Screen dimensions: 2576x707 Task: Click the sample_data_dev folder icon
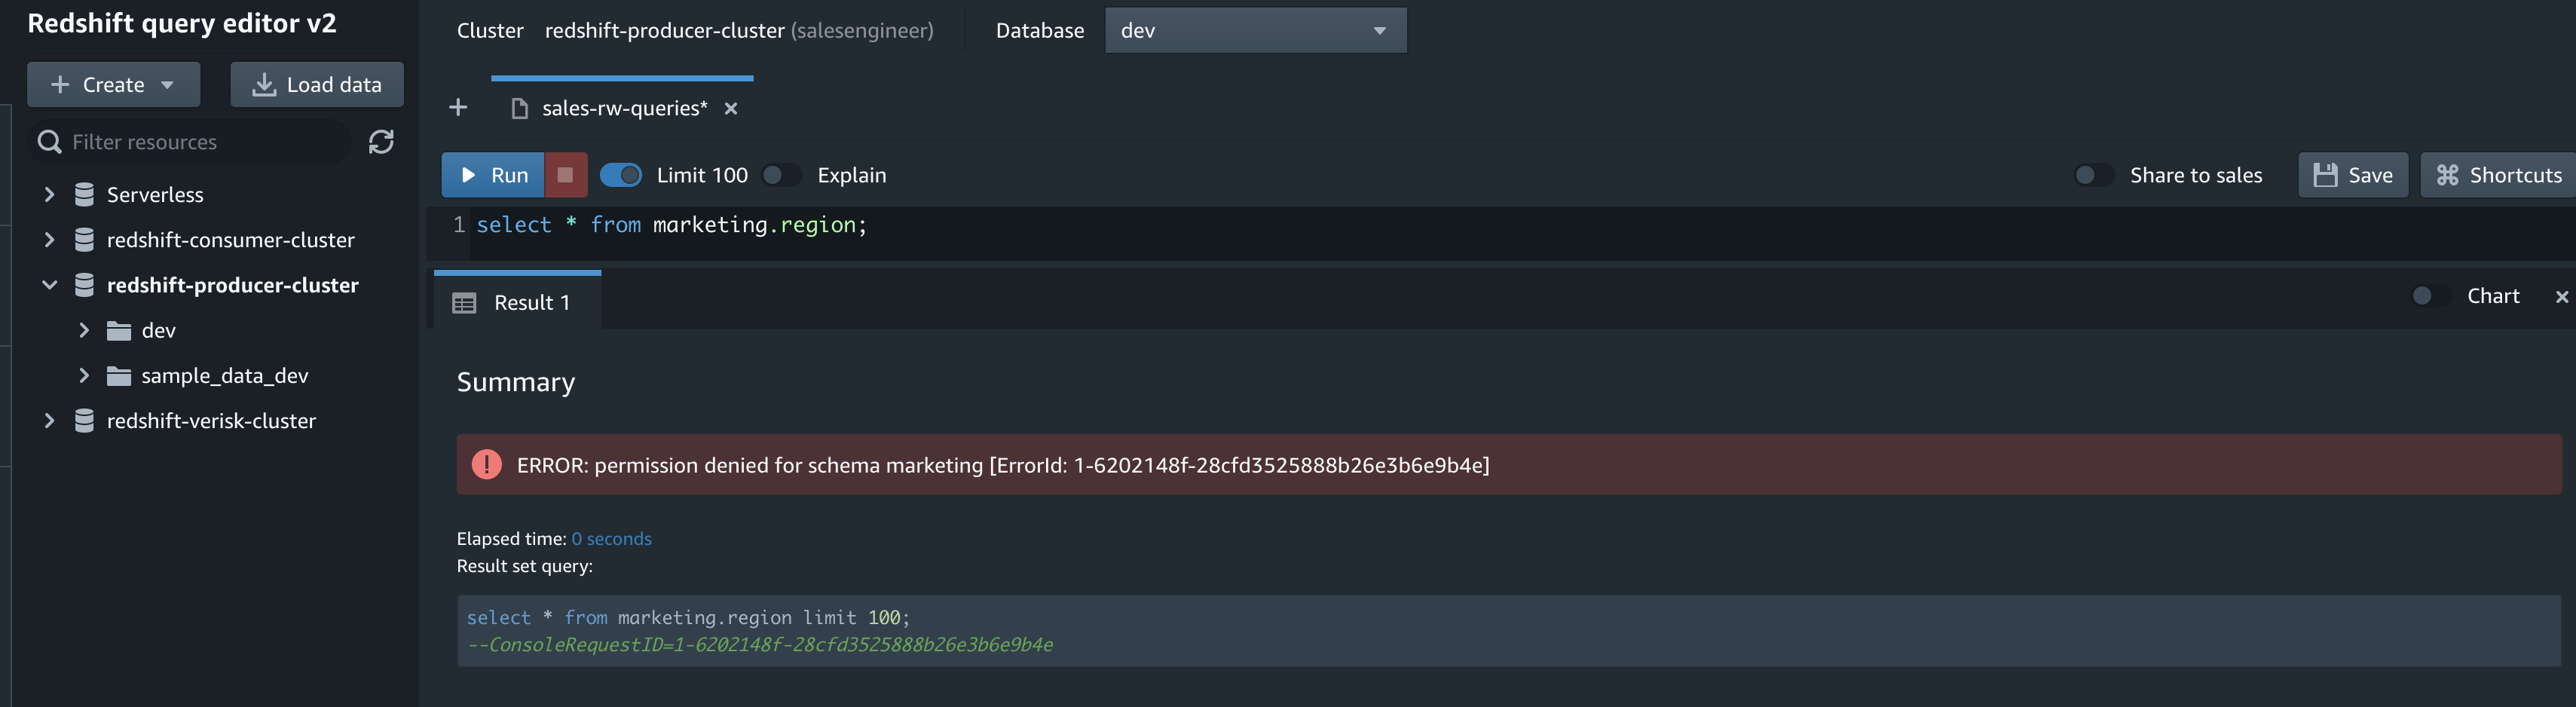coord(119,376)
